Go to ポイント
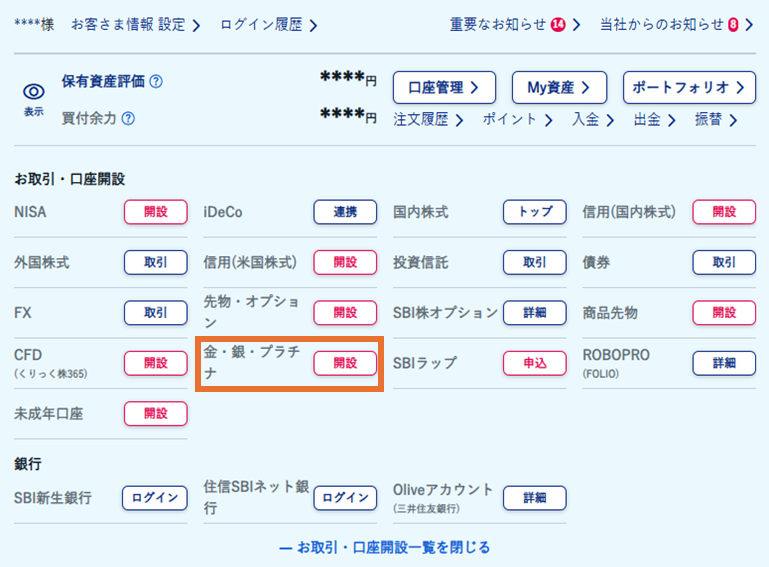This screenshot has width=769, height=567. (517, 119)
